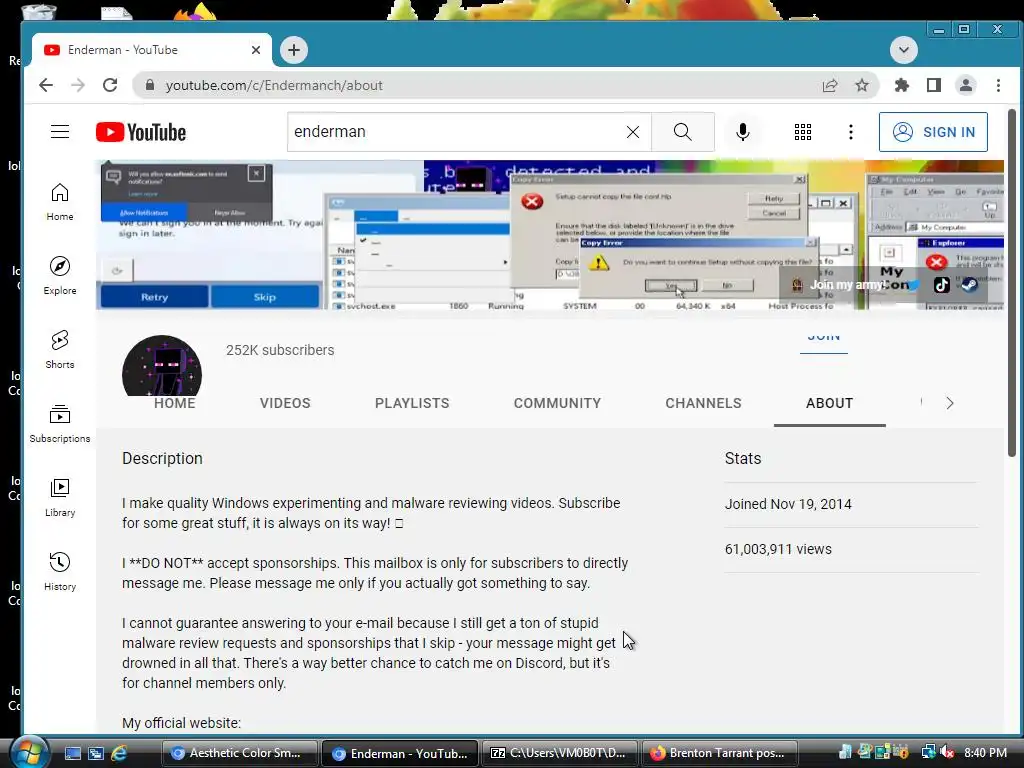Switch to the COMMUNITY channel tab

point(557,403)
